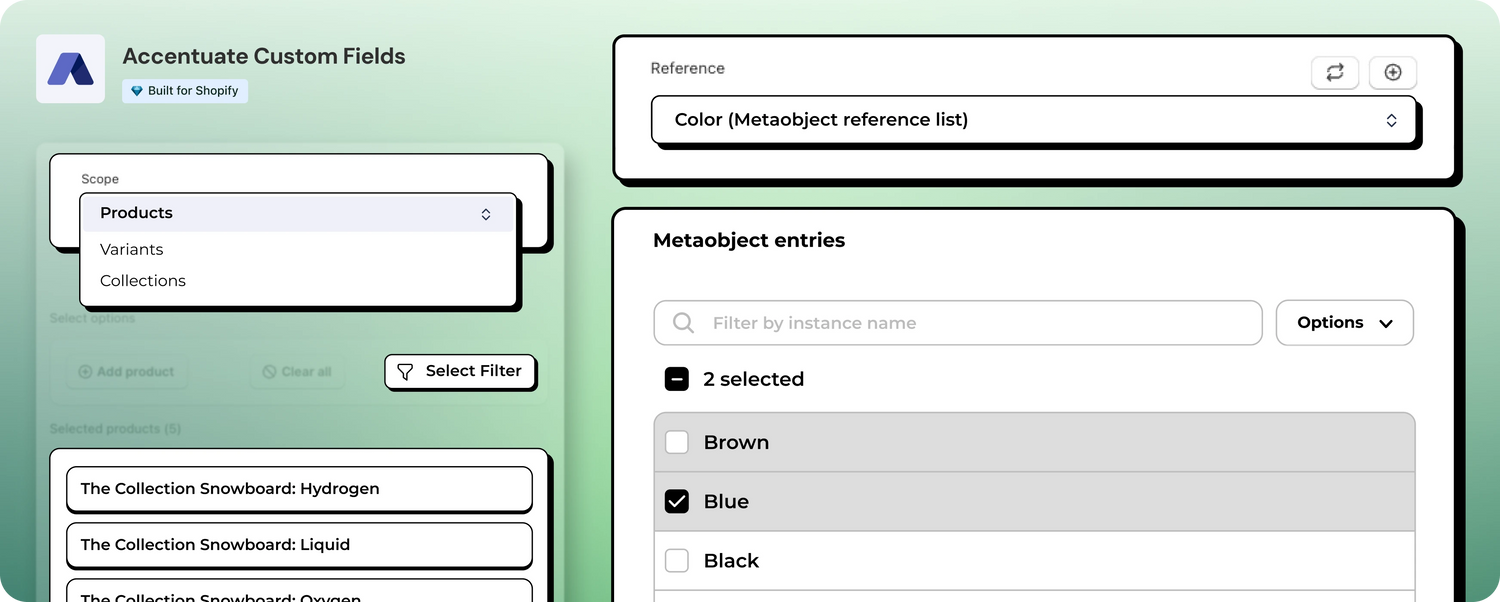Open The Collection Snowboard: Hydrogen item

coord(299,489)
